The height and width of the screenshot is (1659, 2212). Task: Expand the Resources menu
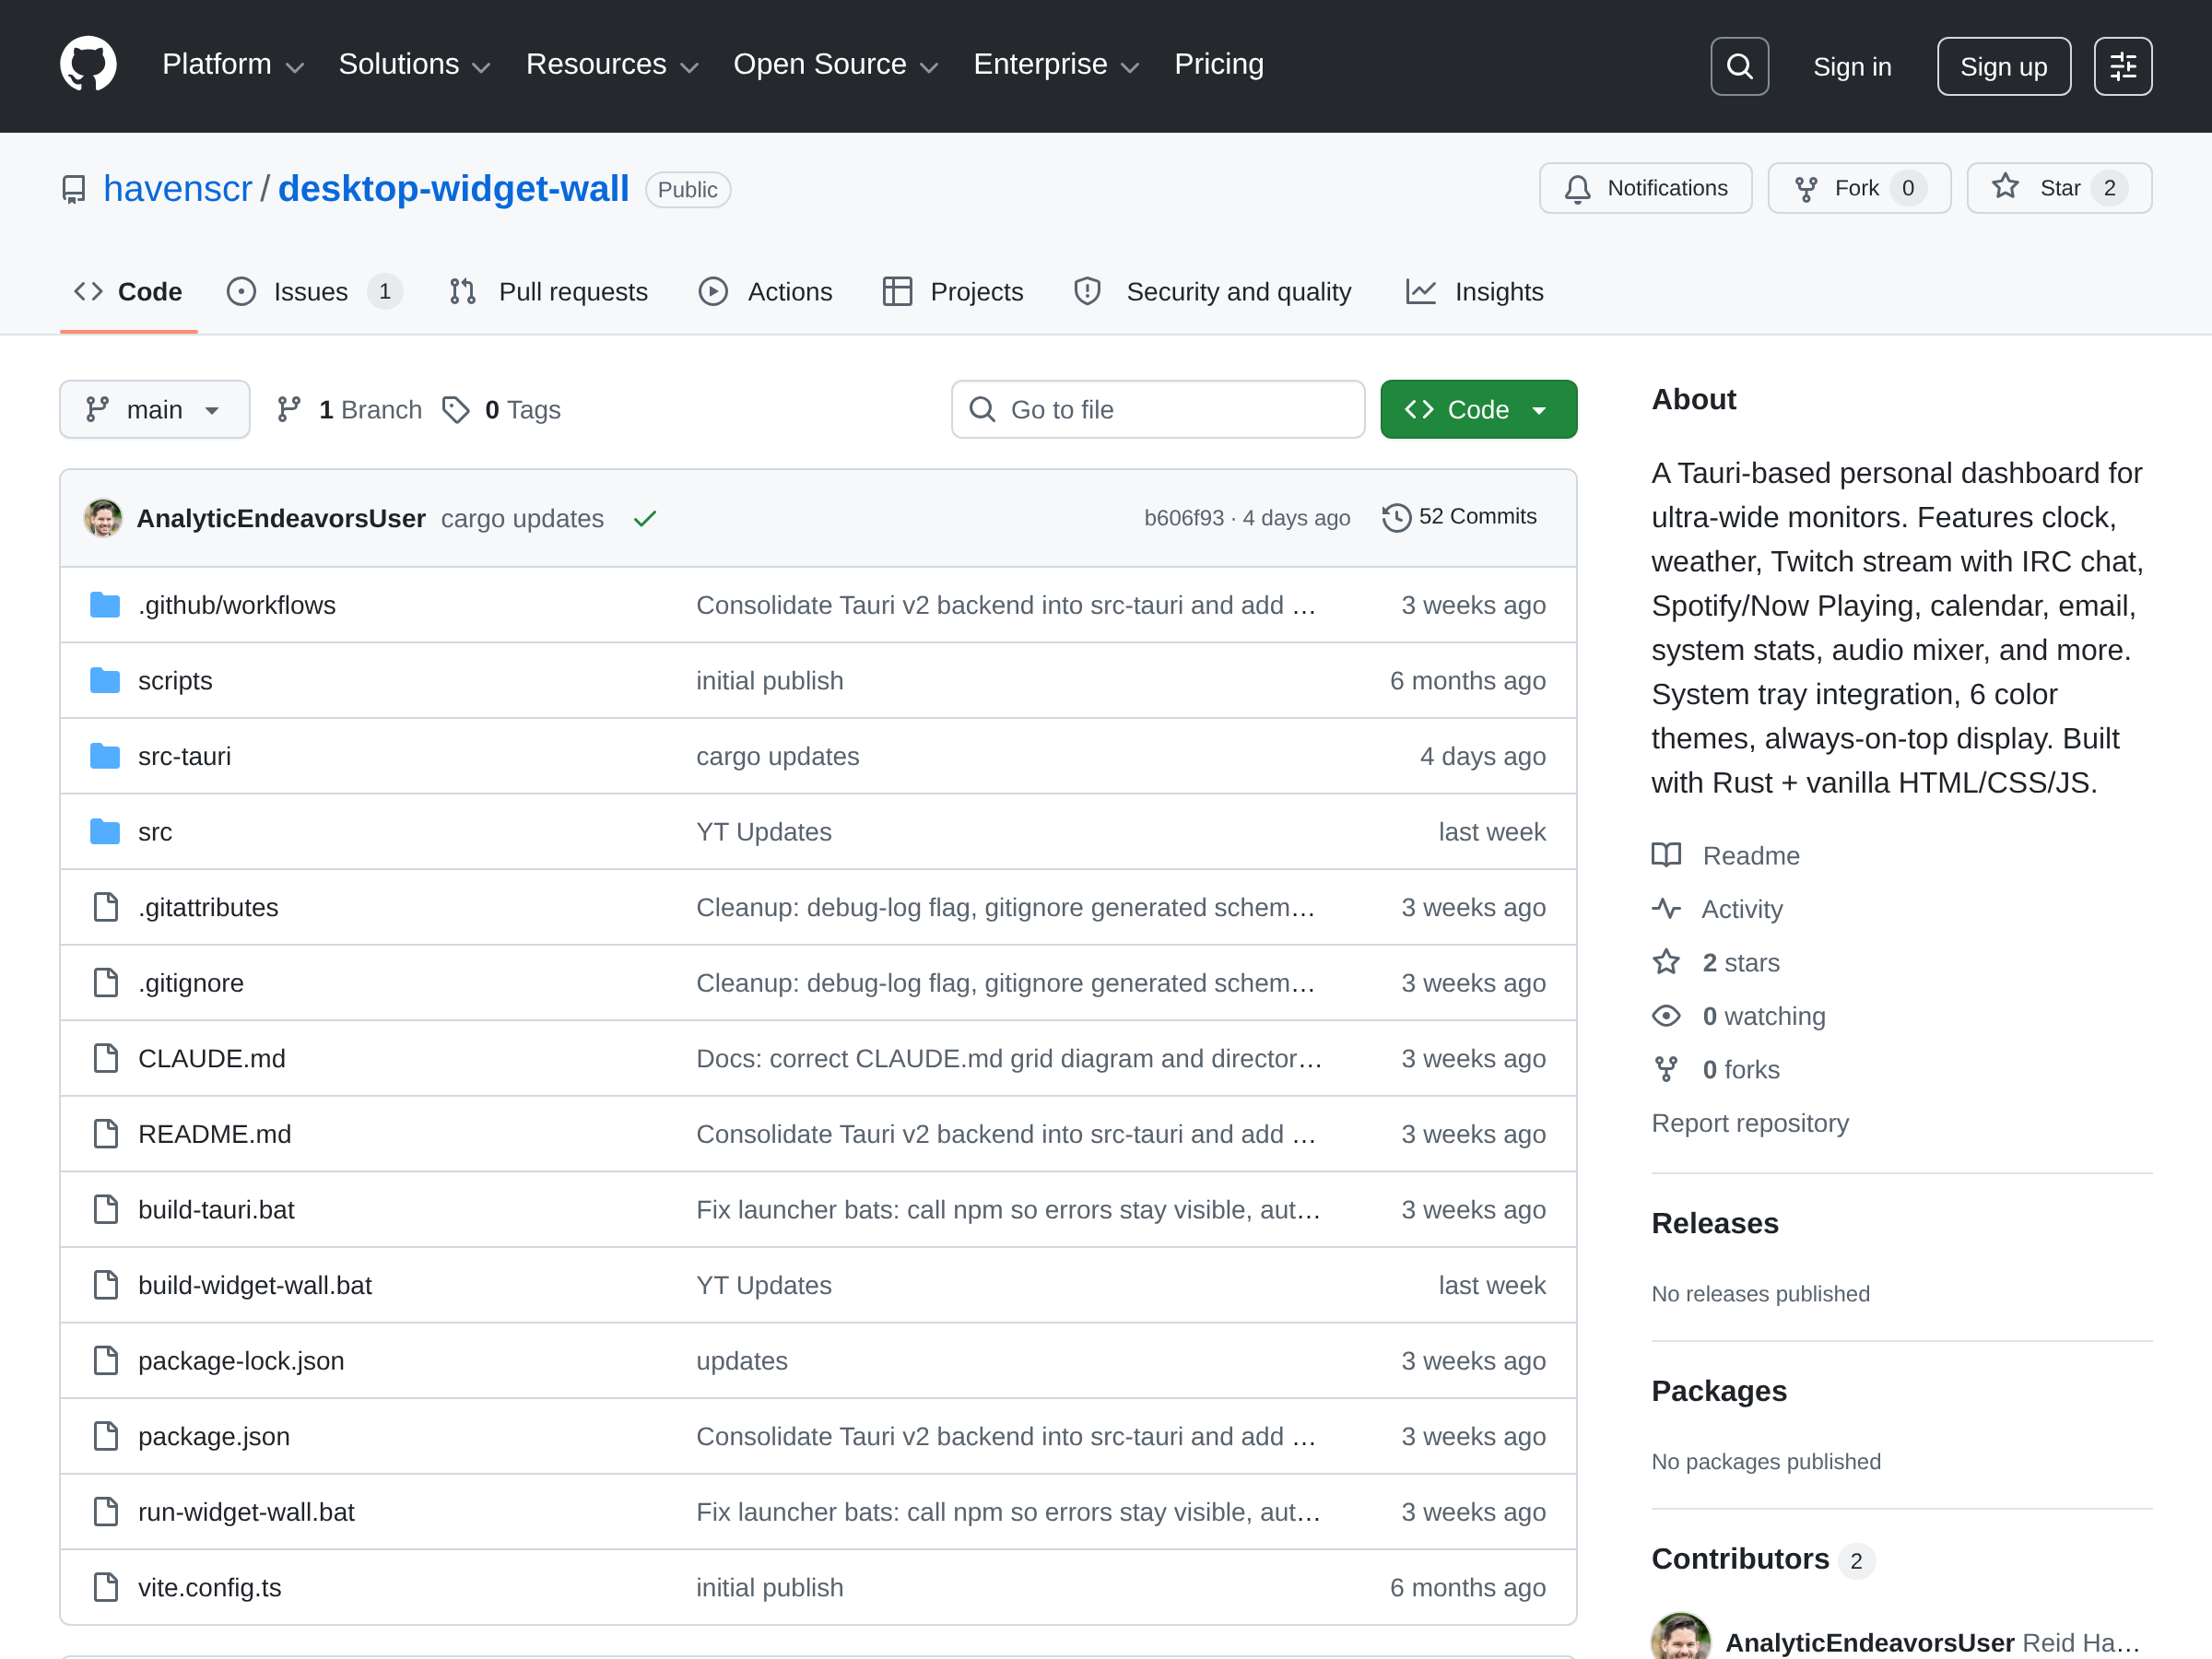point(612,65)
